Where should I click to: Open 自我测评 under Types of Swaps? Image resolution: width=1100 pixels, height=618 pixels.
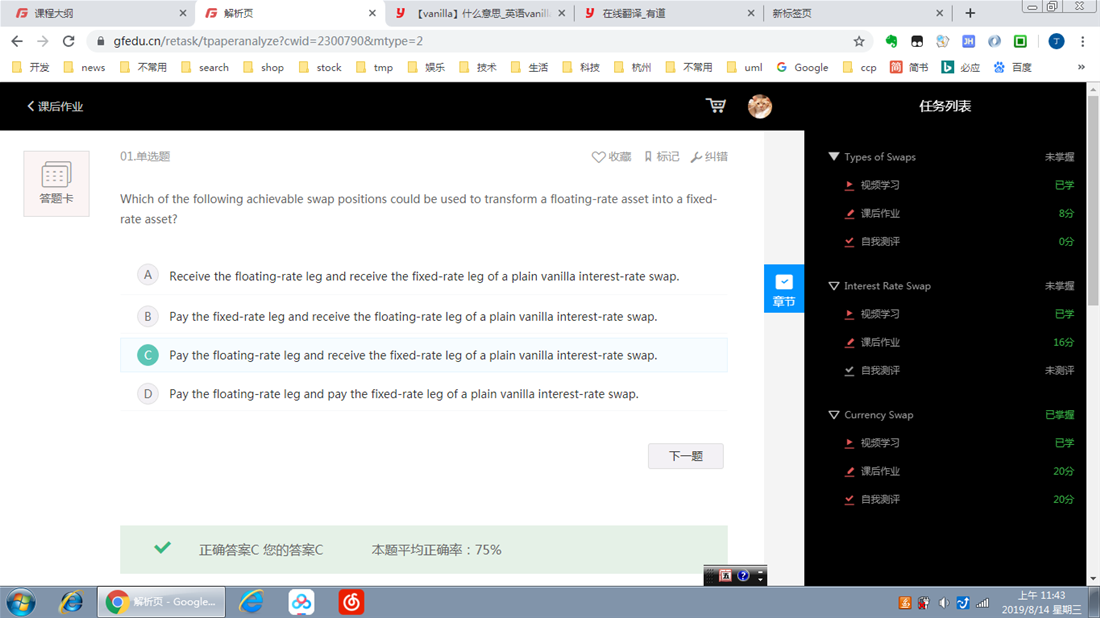pyautogui.click(x=880, y=241)
